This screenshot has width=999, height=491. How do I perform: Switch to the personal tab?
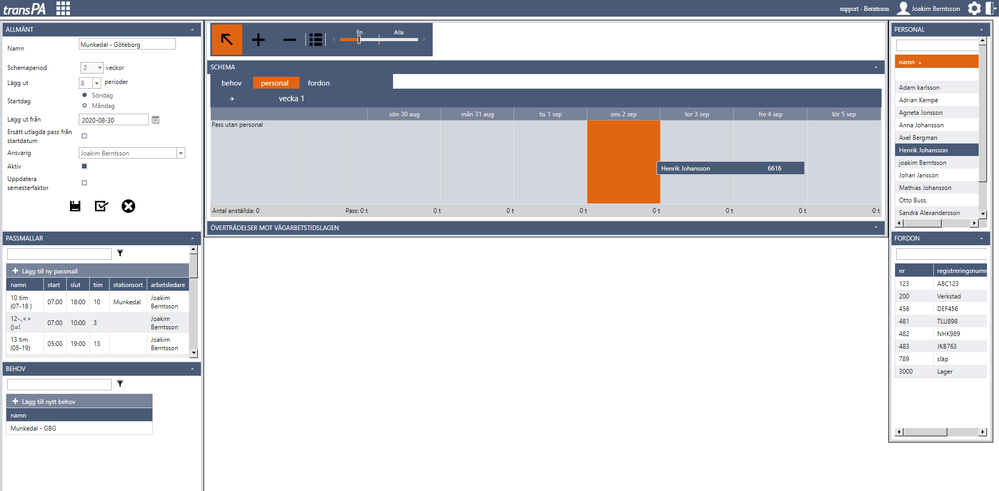(x=276, y=83)
